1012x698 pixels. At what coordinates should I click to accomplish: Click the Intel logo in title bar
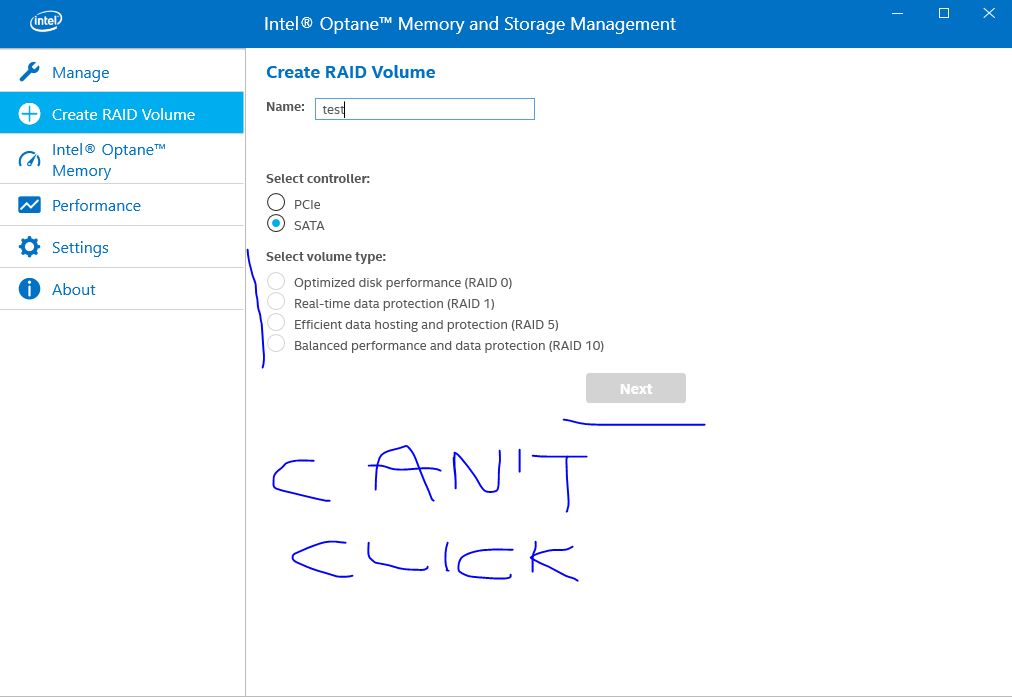tap(46, 21)
